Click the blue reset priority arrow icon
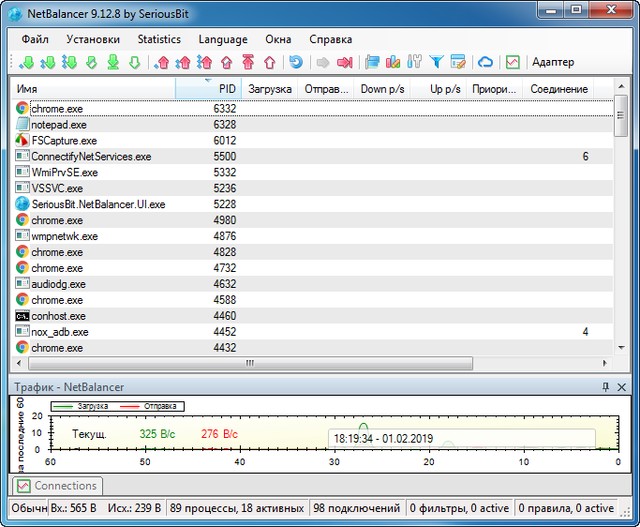The image size is (640, 527). 295,62
